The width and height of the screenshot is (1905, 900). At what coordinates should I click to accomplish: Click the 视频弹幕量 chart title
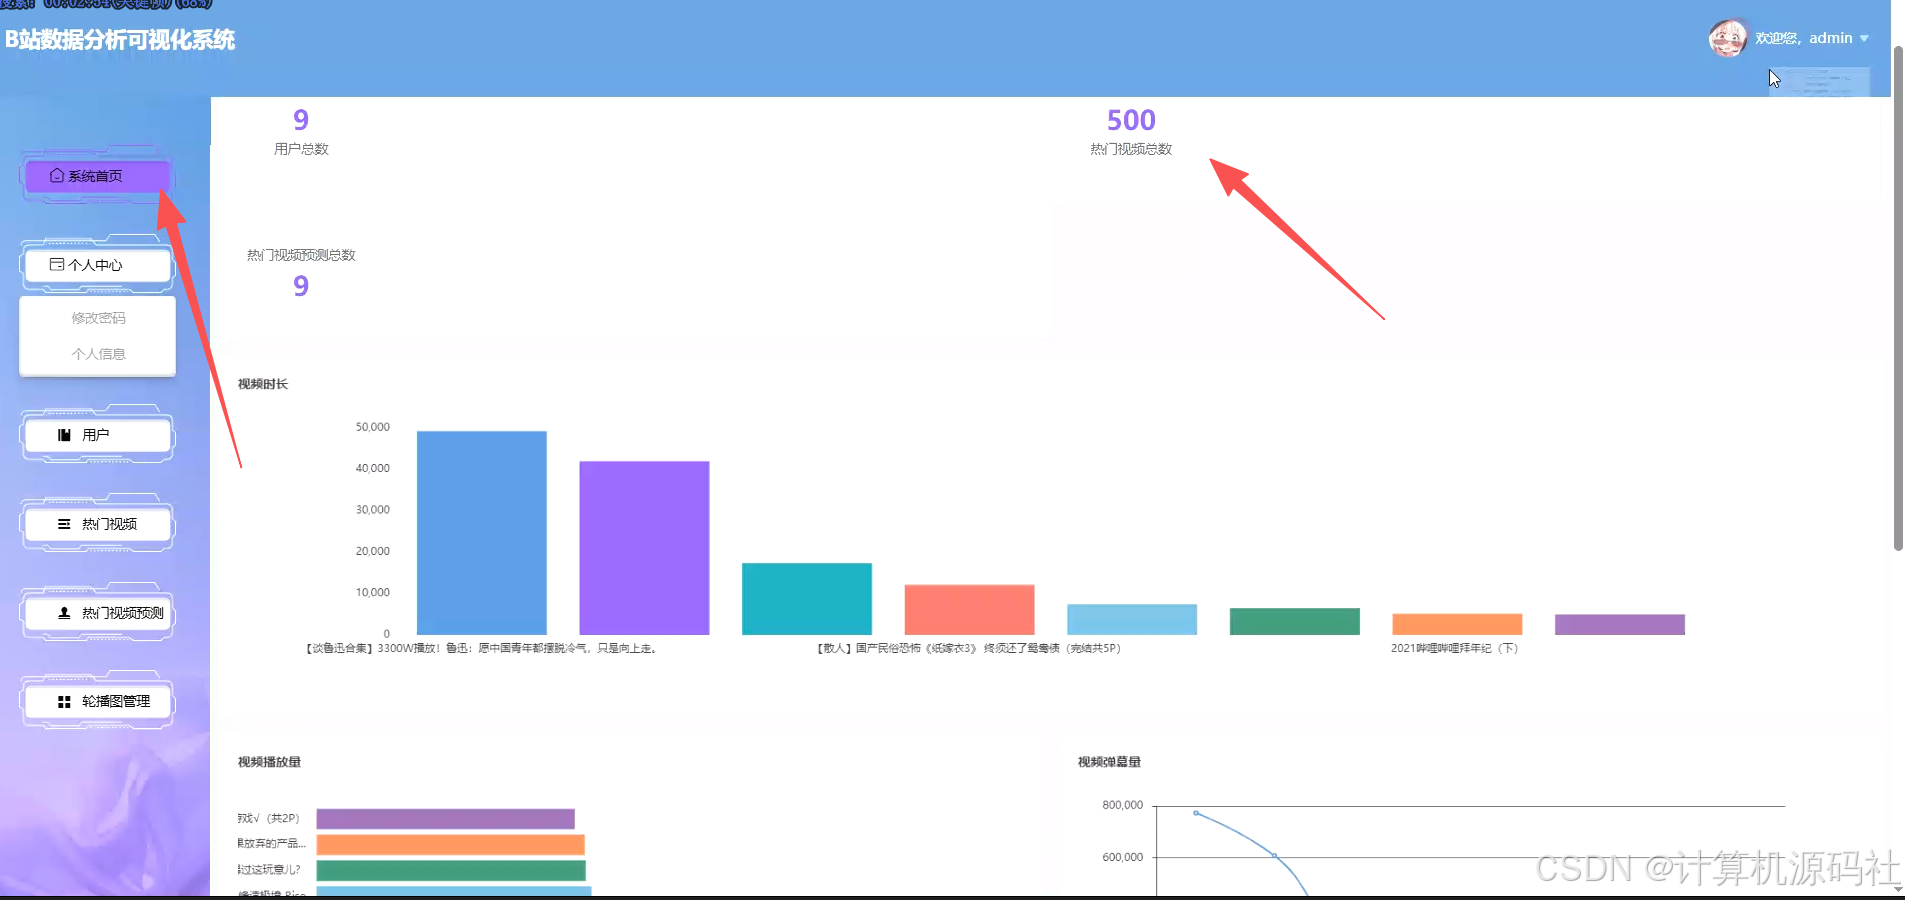[x=1109, y=762]
